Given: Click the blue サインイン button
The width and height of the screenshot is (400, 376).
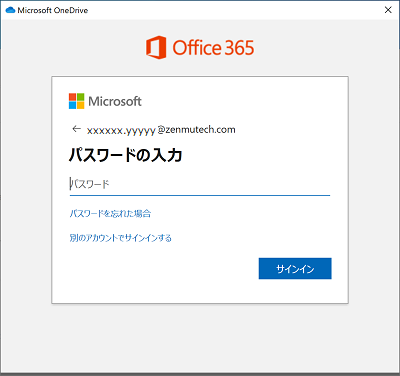Looking at the screenshot, I should (295, 268).
